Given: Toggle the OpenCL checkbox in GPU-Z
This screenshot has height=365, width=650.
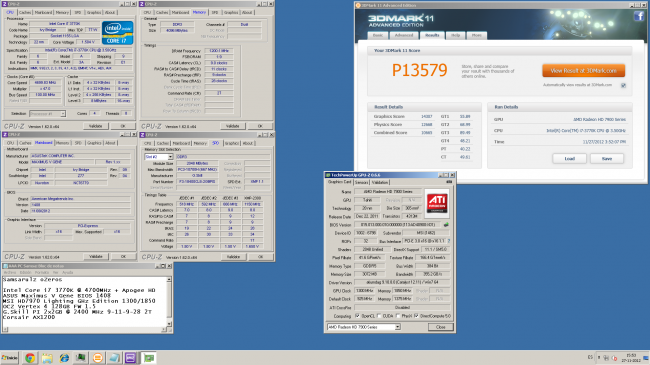Looking at the screenshot, I should point(358,316).
